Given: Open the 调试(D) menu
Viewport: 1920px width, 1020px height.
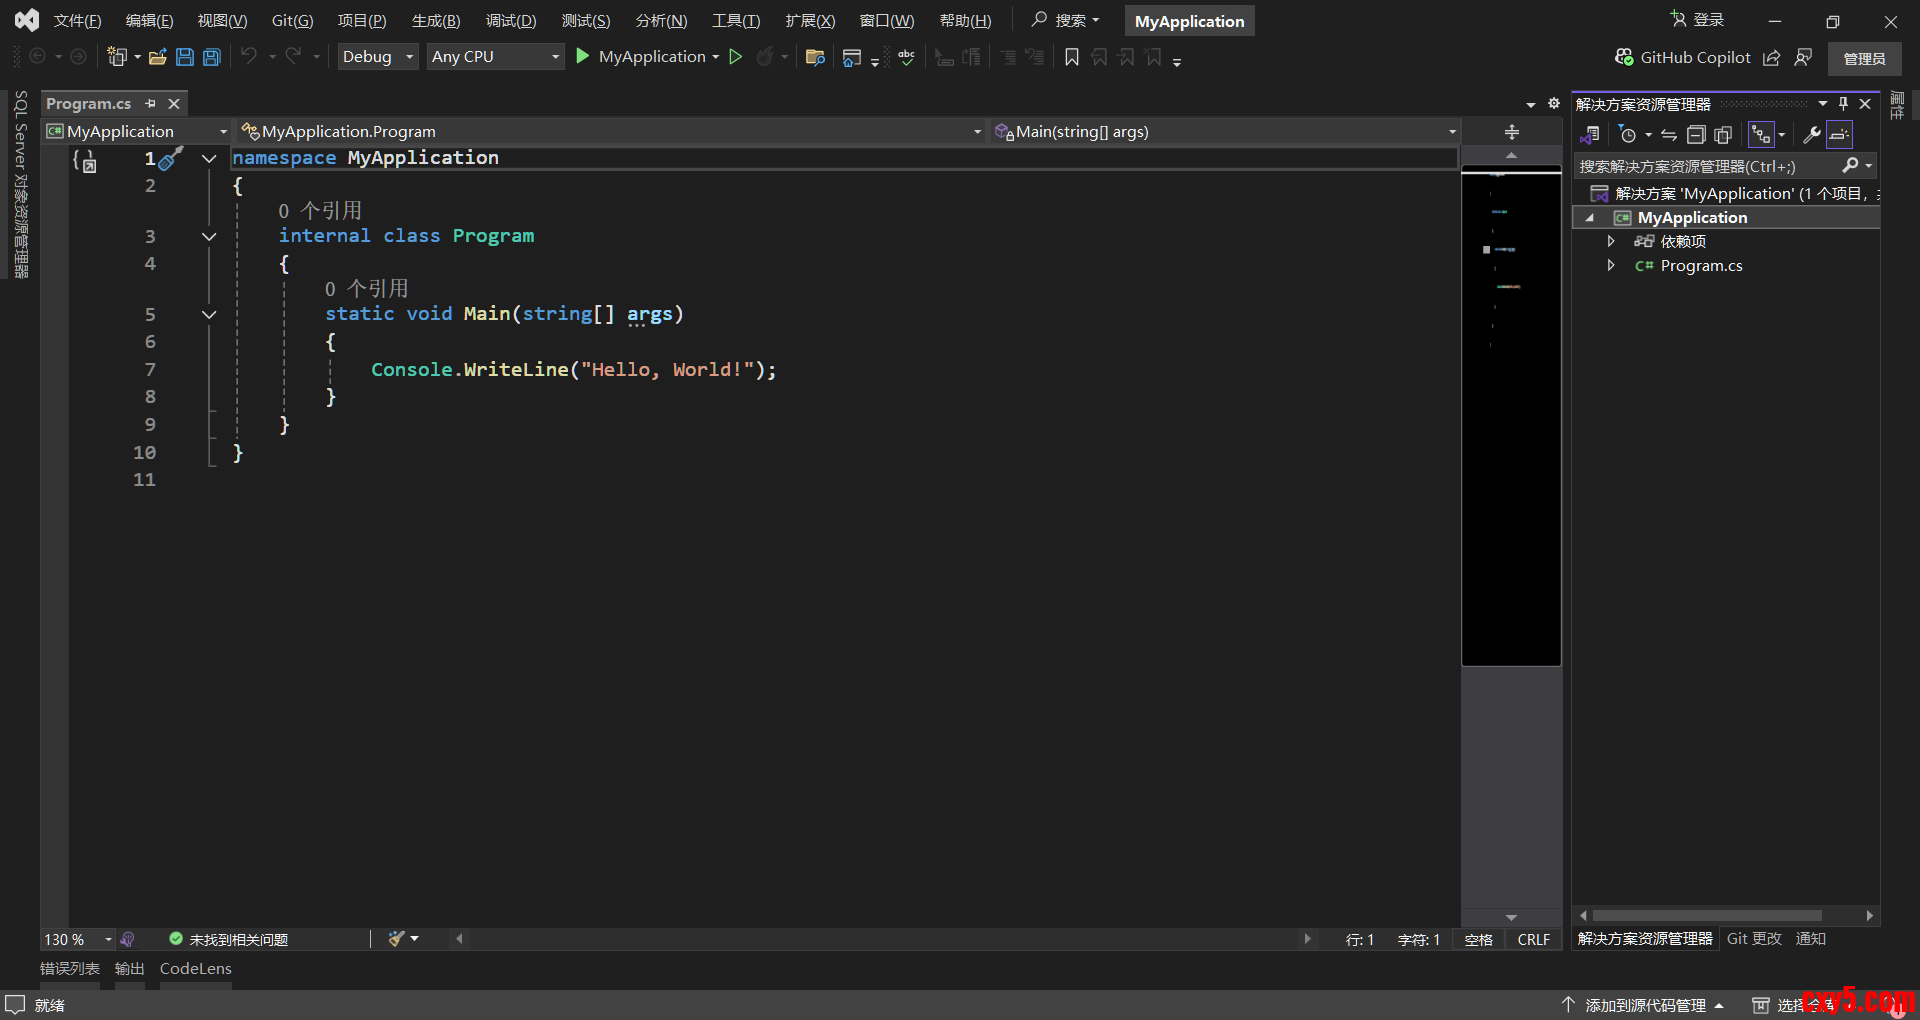Looking at the screenshot, I should click(x=510, y=21).
